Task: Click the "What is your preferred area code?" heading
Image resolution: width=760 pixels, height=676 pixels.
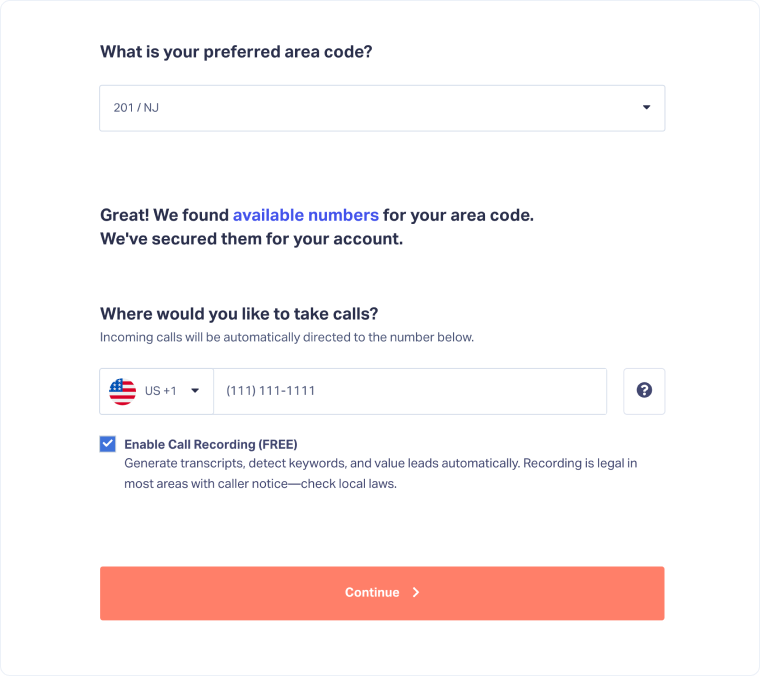Action: point(236,52)
